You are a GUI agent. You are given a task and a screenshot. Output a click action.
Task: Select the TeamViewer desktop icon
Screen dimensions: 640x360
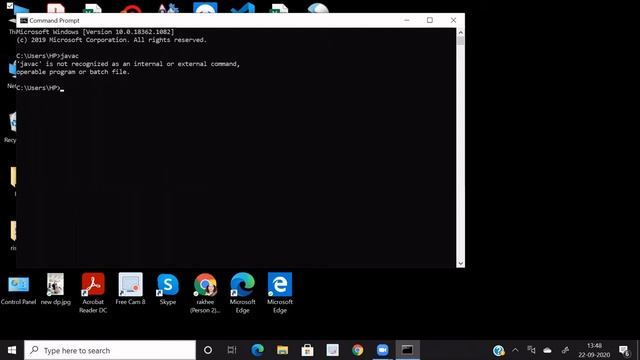(x=205, y=7)
